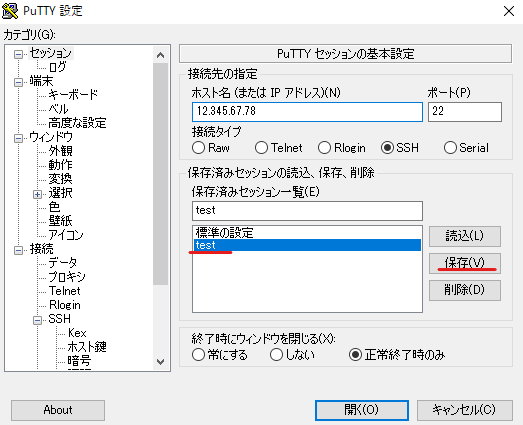
Task: Click the 開く(O) open button
Action: coord(362,410)
